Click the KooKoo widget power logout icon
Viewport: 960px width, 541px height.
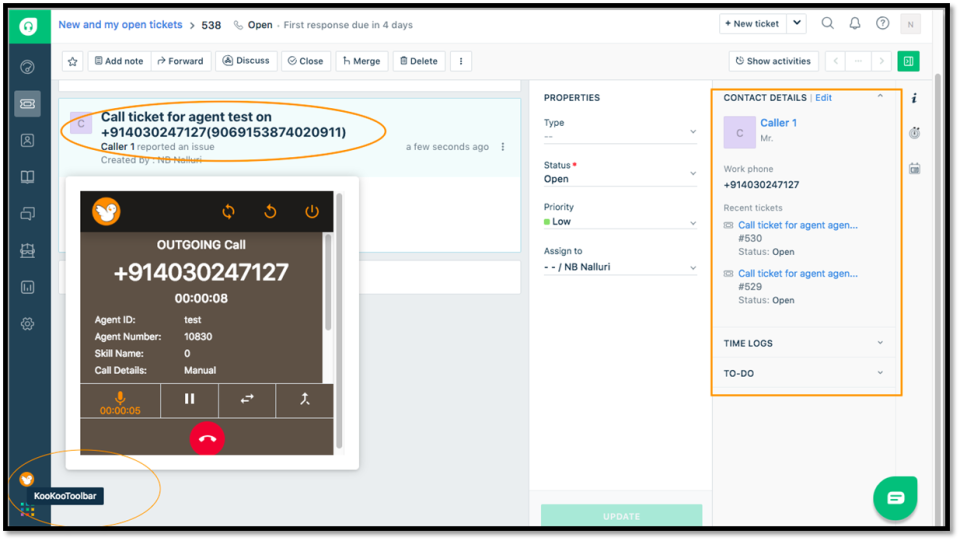[x=312, y=212]
